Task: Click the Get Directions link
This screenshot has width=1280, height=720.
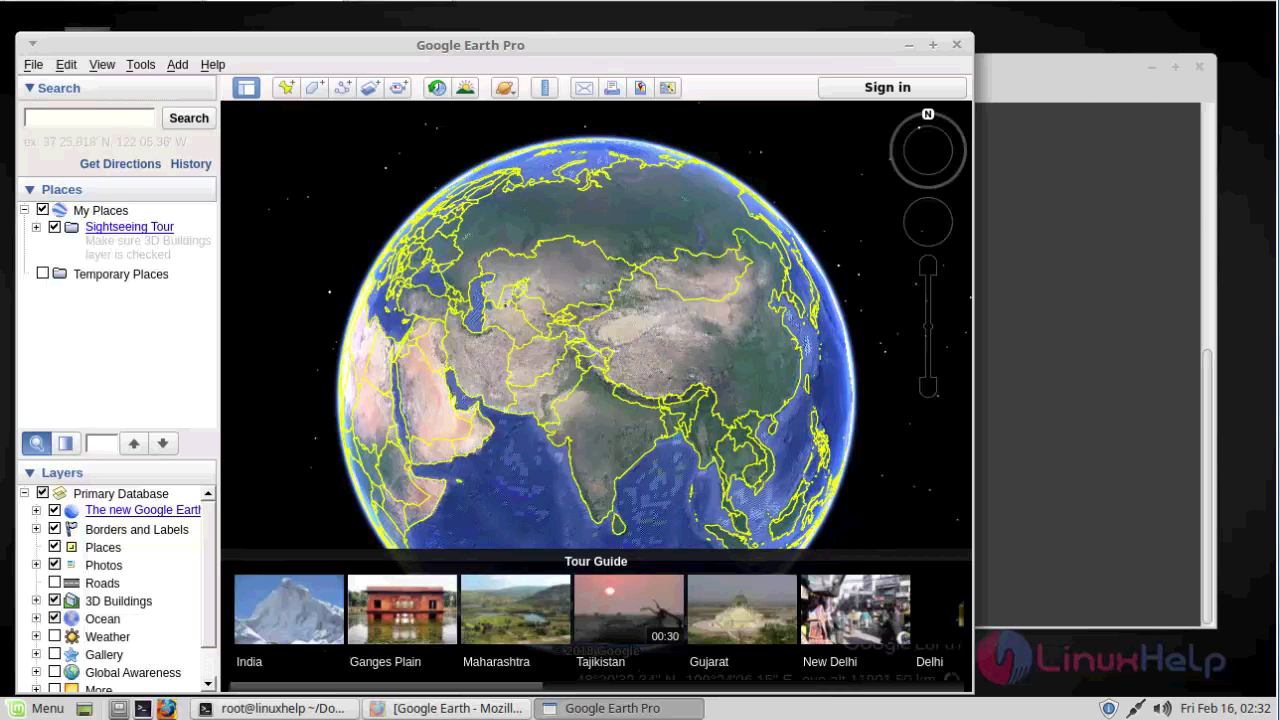Action: click(x=120, y=164)
